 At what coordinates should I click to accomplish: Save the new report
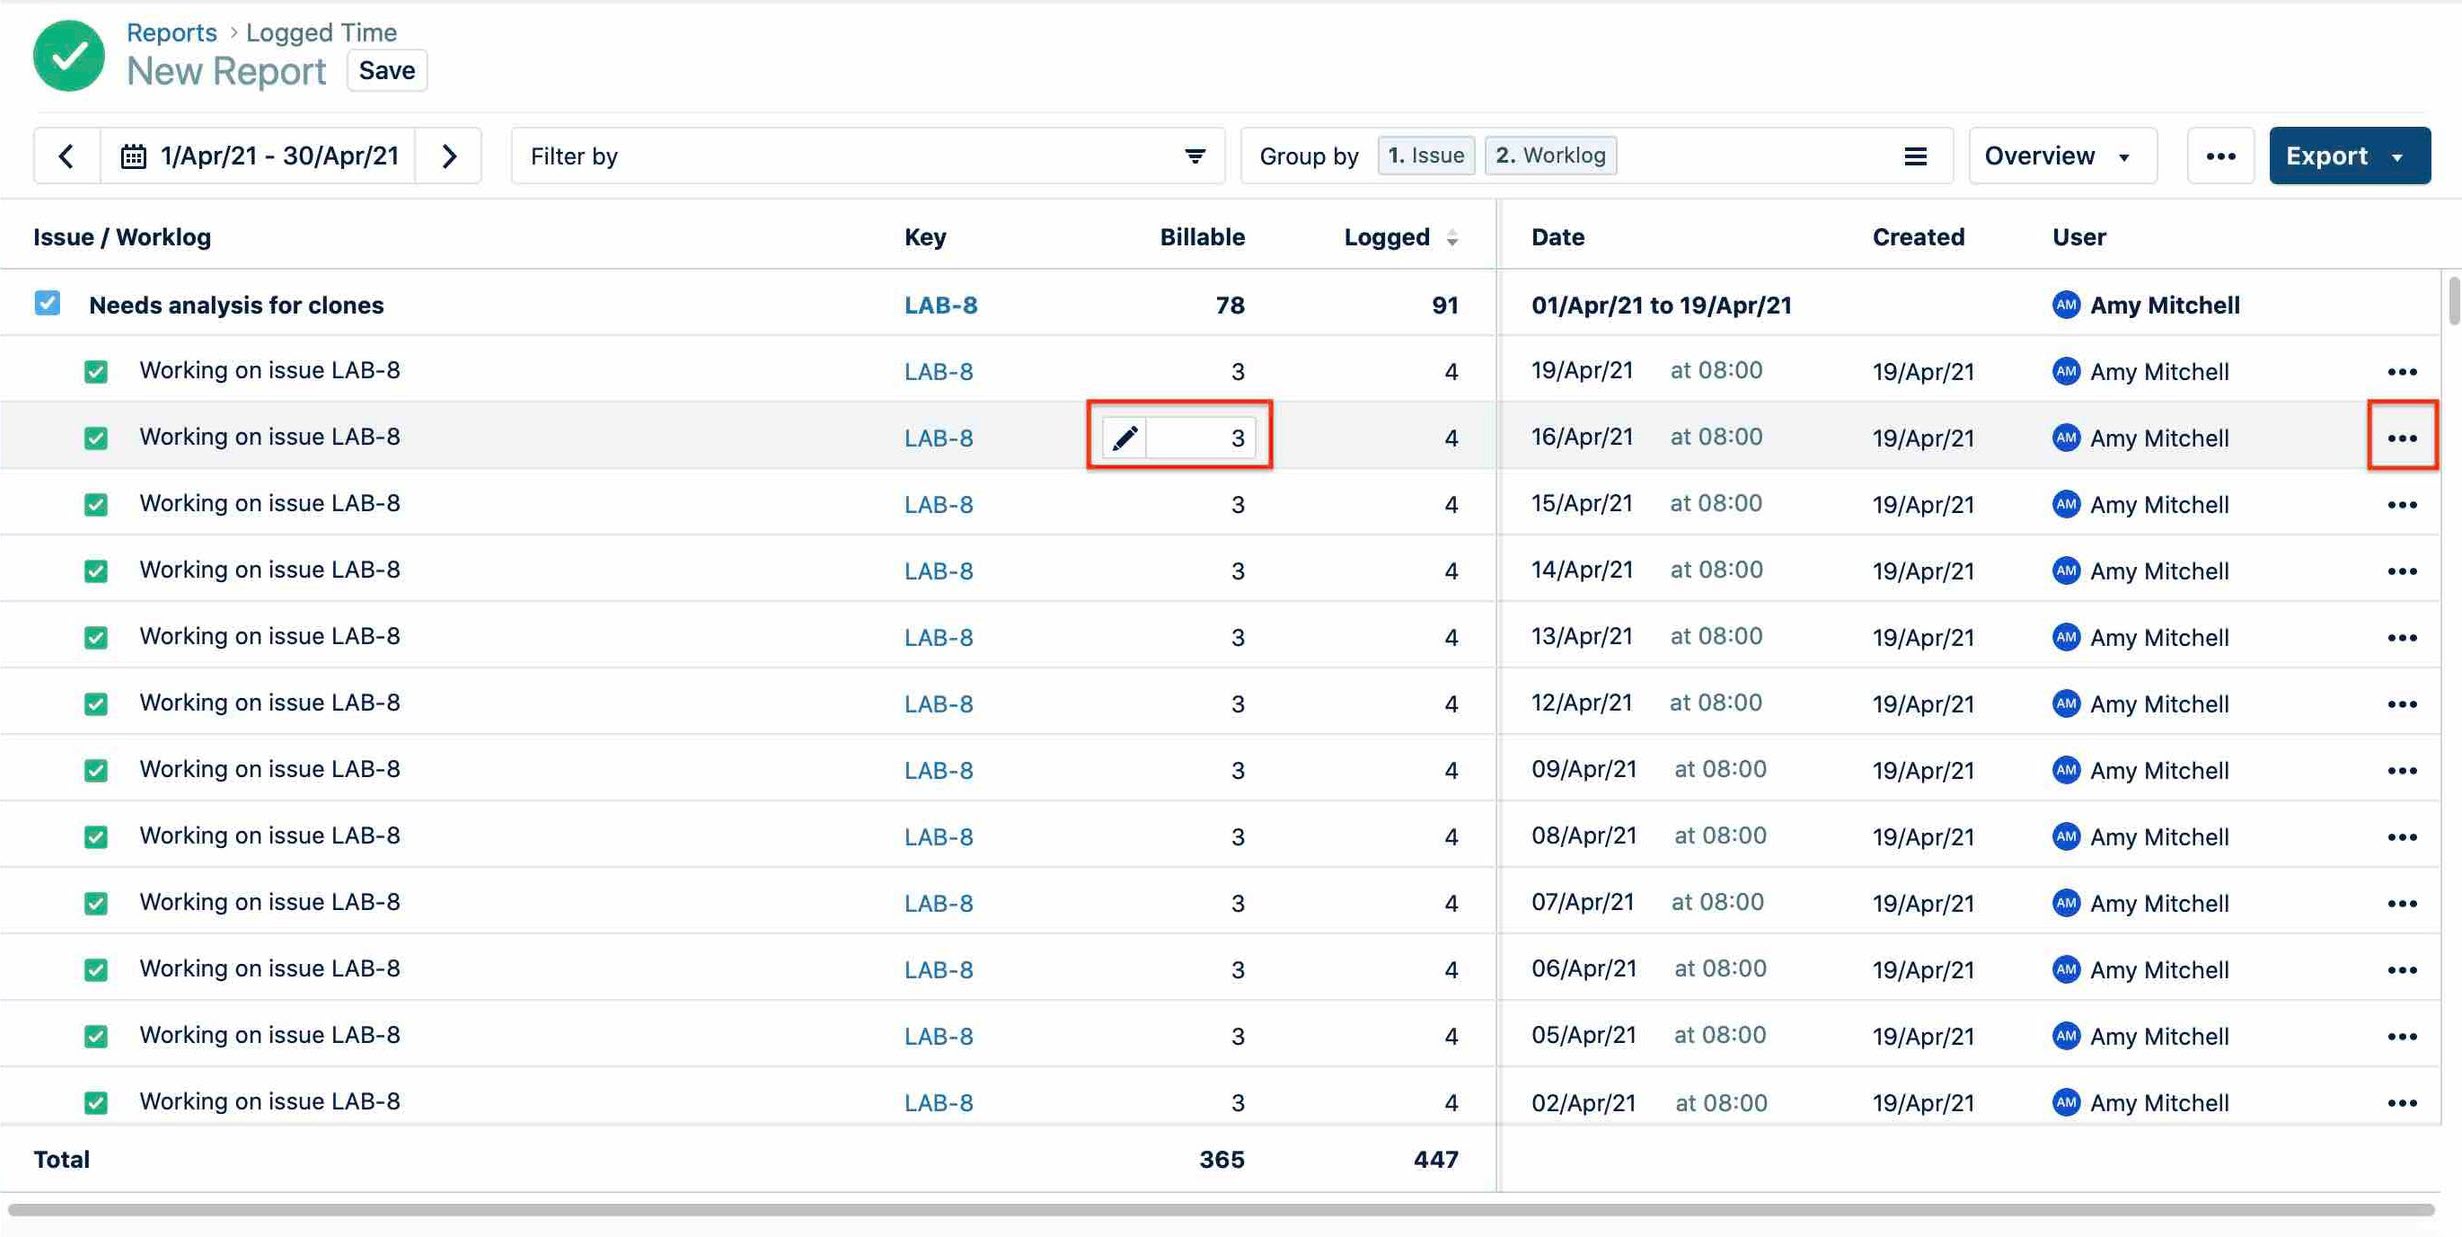[x=386, y=70]
